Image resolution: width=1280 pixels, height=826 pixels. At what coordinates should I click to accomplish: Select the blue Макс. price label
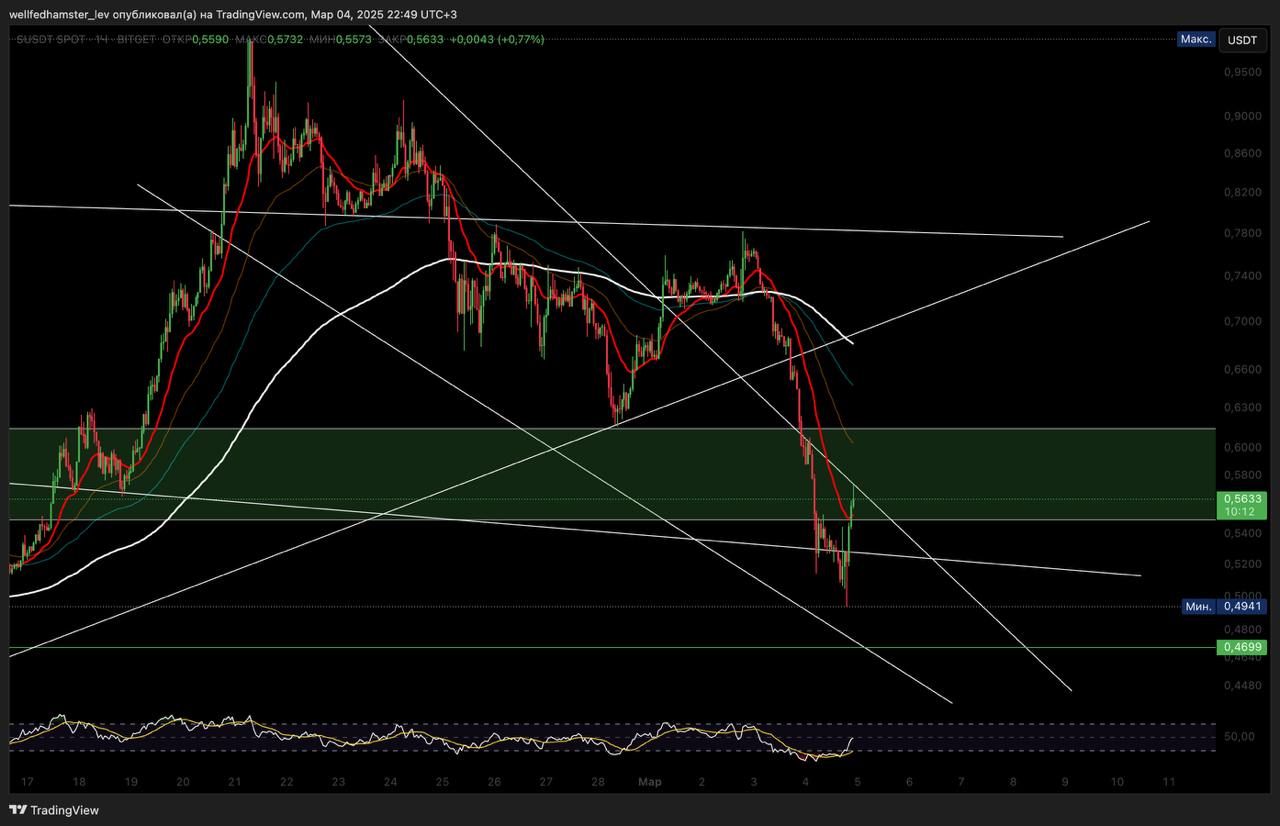(x=1196, y=39)
